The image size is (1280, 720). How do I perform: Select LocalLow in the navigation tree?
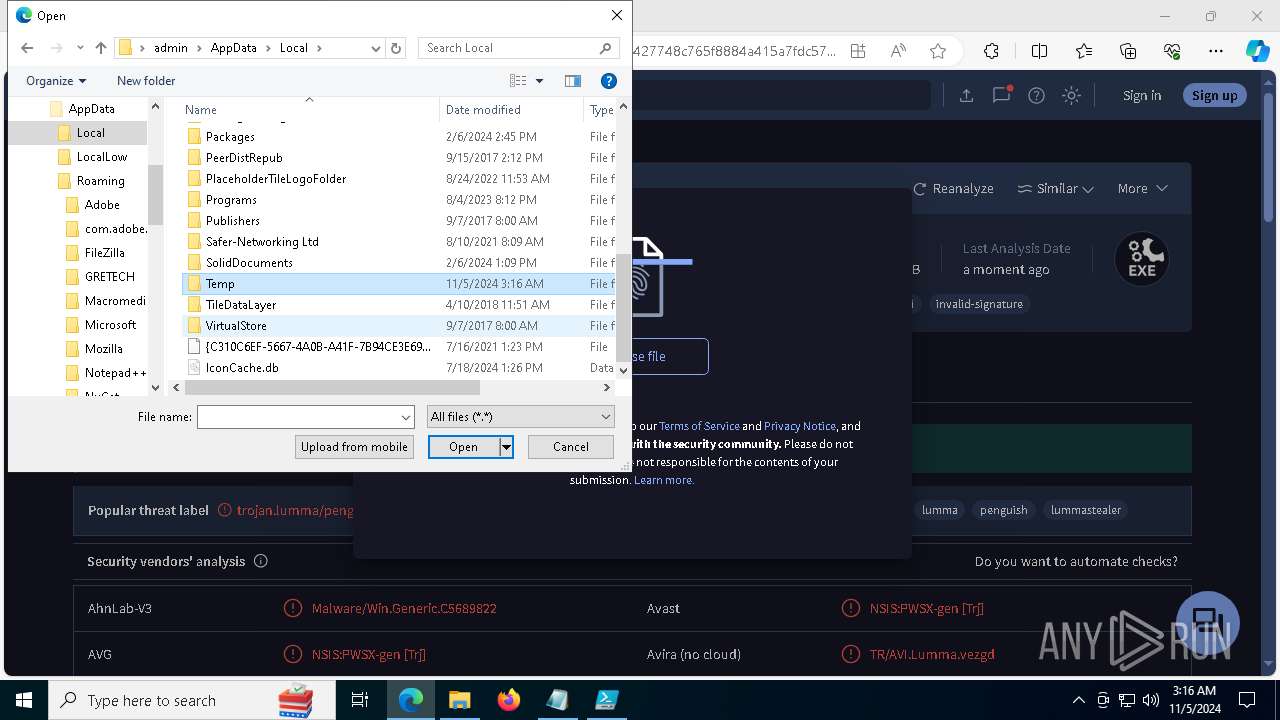tap(102, 157)
